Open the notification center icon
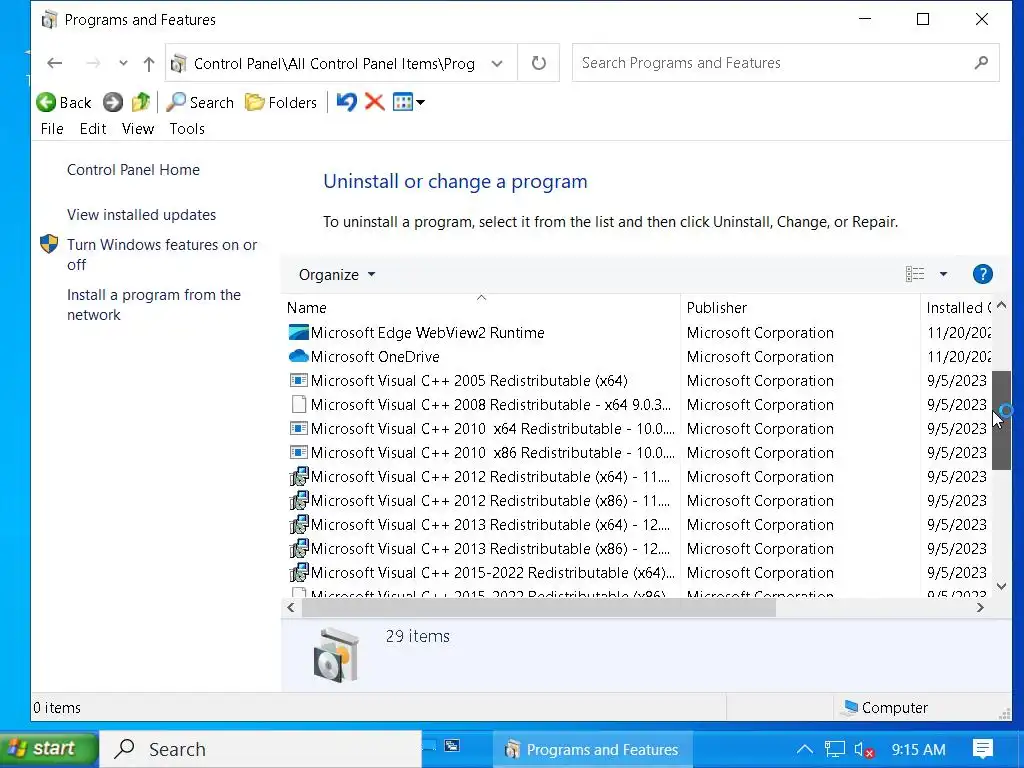Viewport: 1024px width, 768px height. 982,749
